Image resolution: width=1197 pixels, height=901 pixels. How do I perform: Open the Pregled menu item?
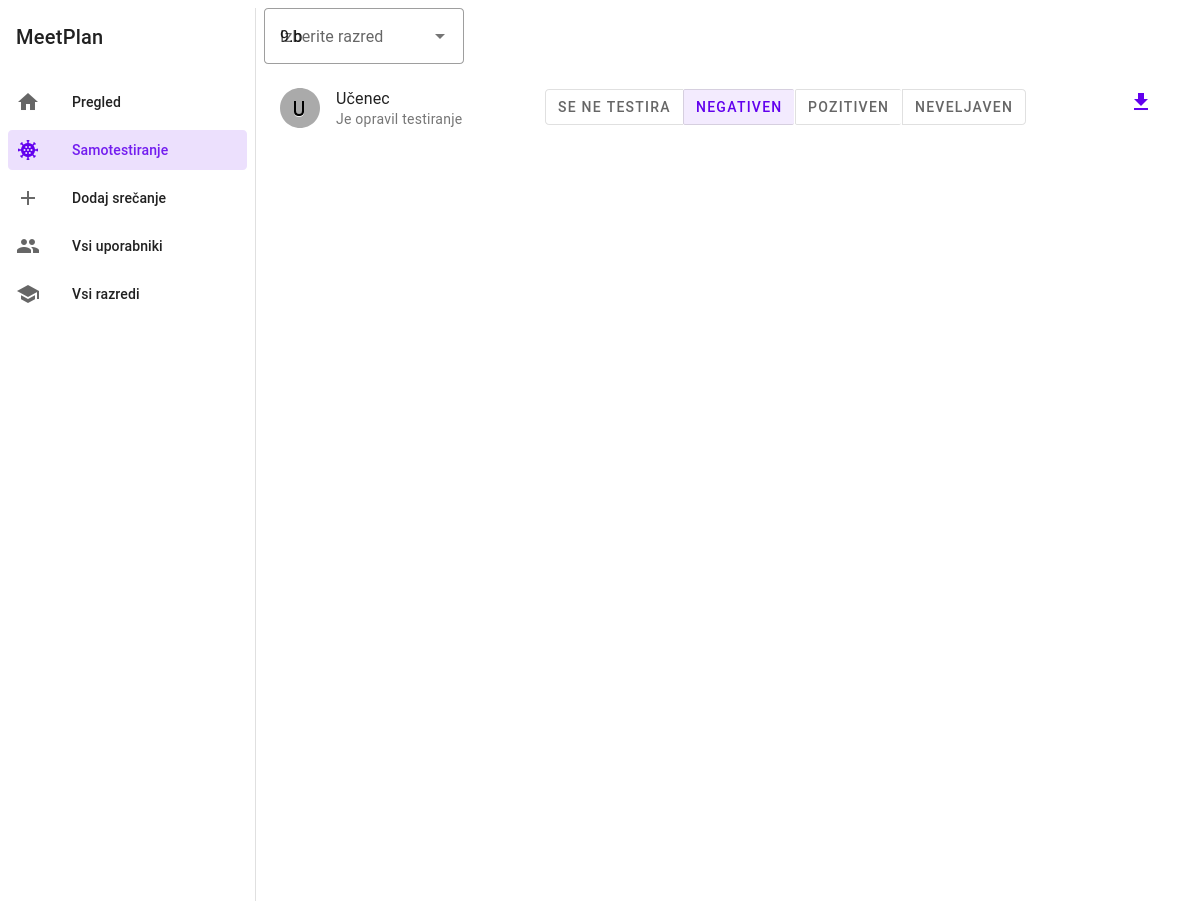pyautogui.click(x=127, y=102)
